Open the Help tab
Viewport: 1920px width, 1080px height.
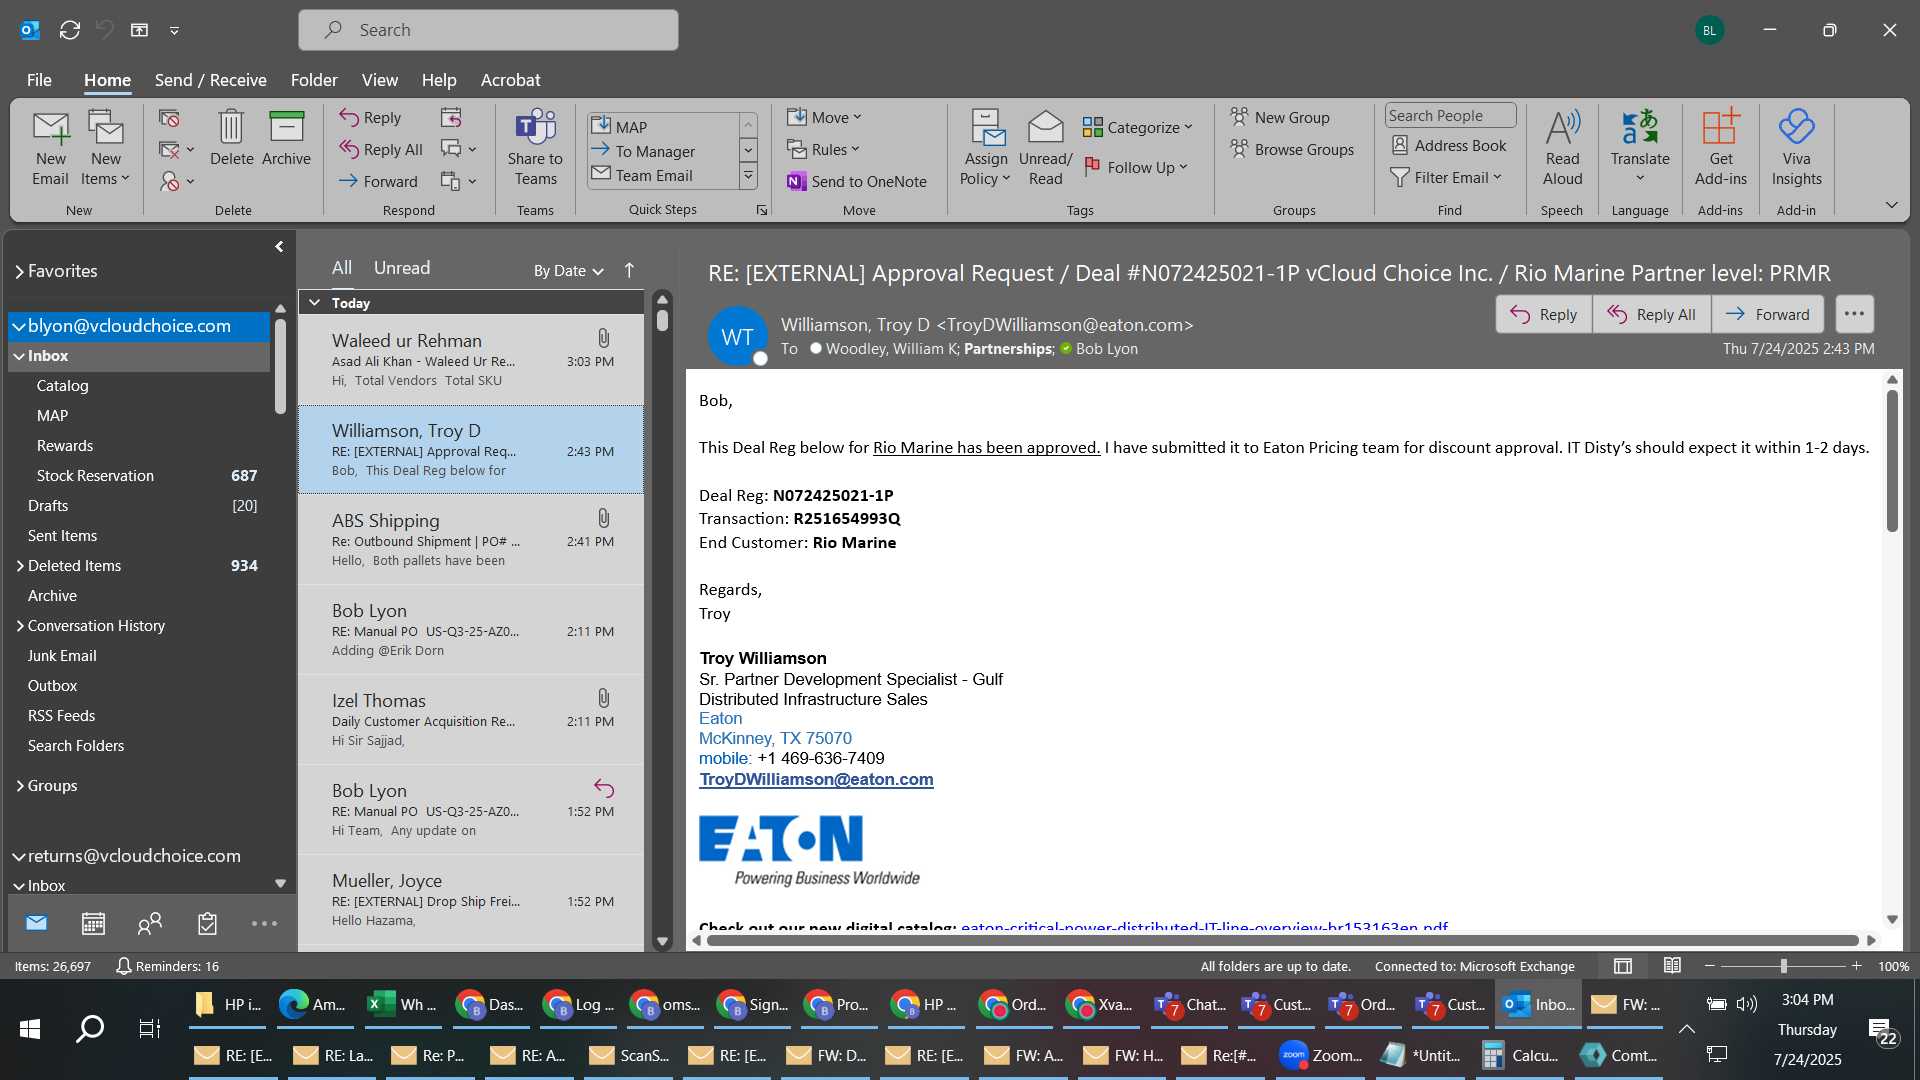(438, 80)
